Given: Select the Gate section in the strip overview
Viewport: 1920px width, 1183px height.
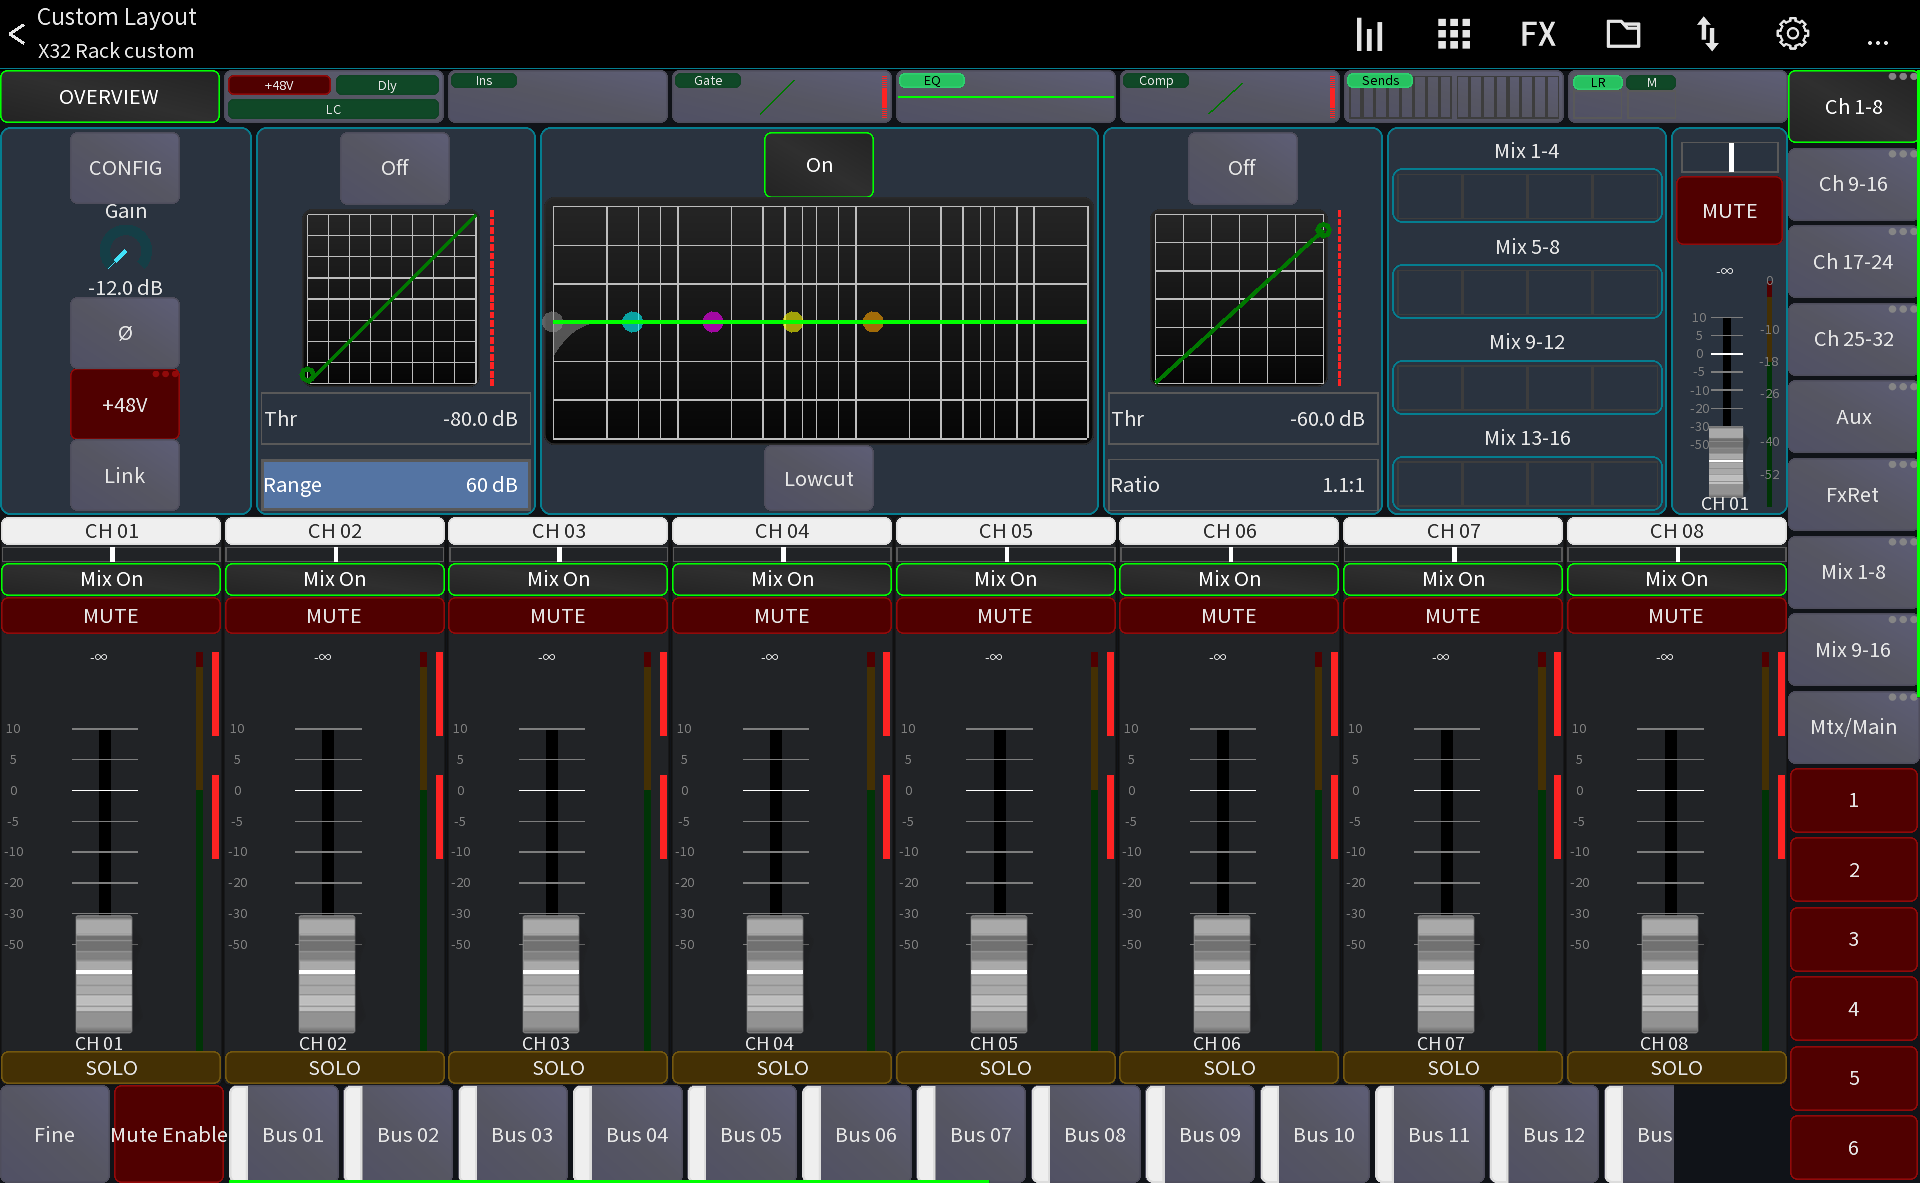Looking at the screenshot, I should [x=781, y=96].
